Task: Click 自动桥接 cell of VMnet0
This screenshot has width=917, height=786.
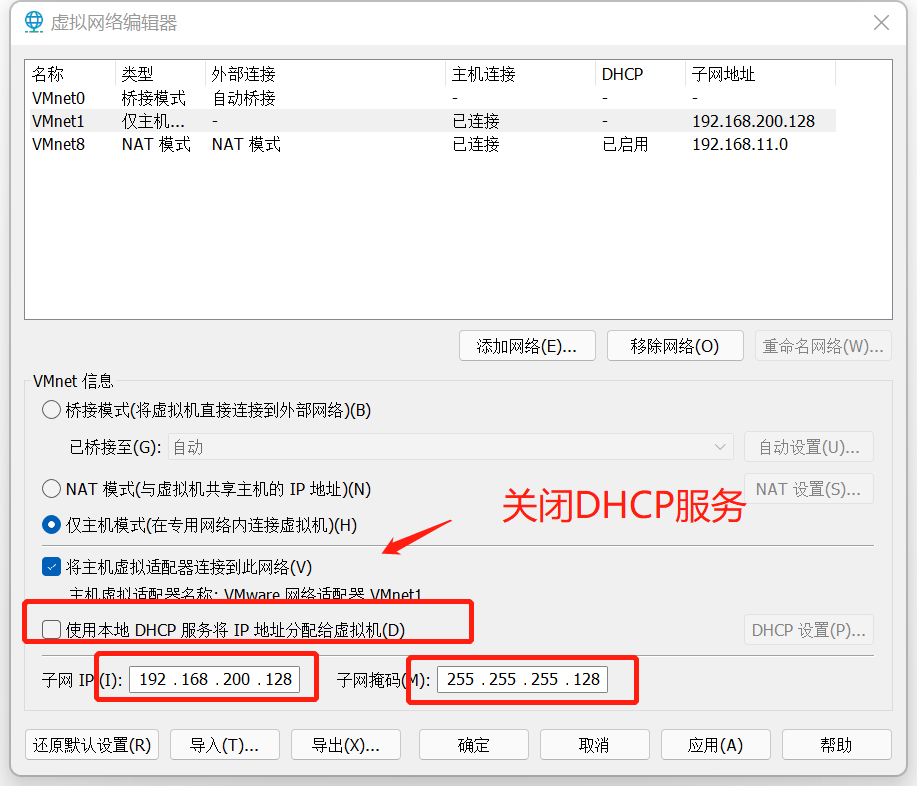Action: pyautogui.click(x=244, y=98)
